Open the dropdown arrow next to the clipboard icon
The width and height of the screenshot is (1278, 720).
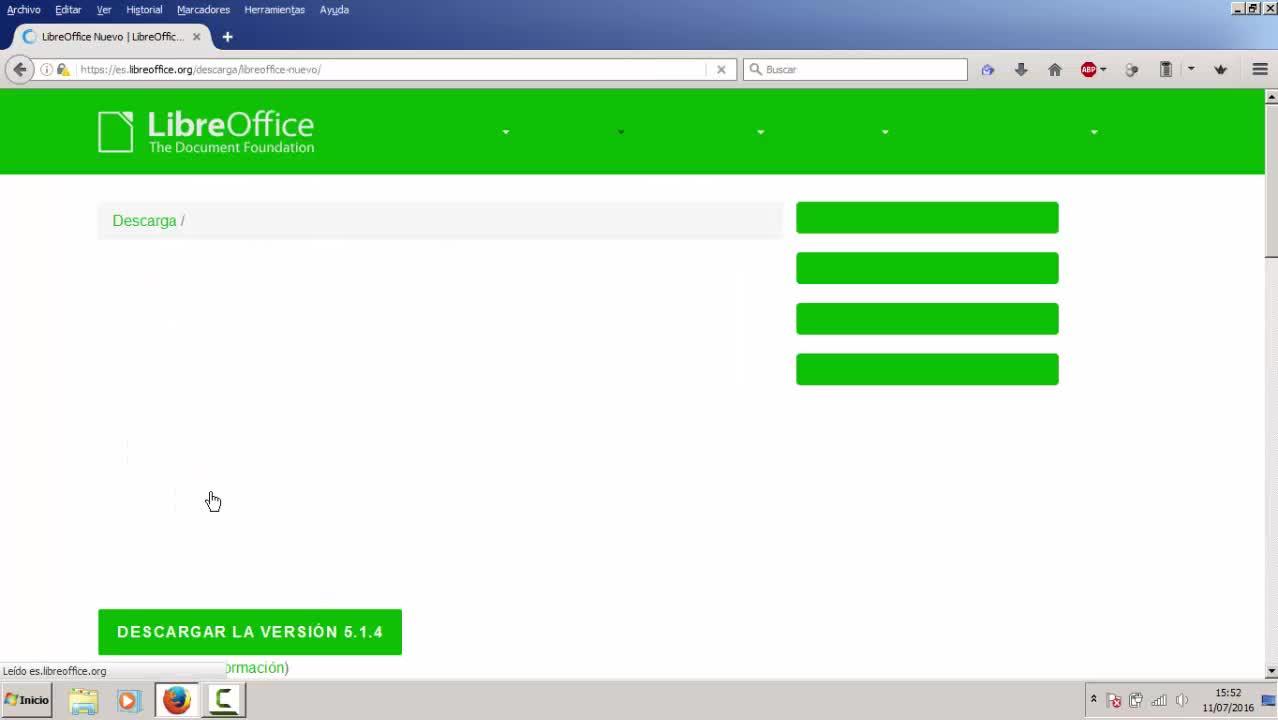[1191, 69]
